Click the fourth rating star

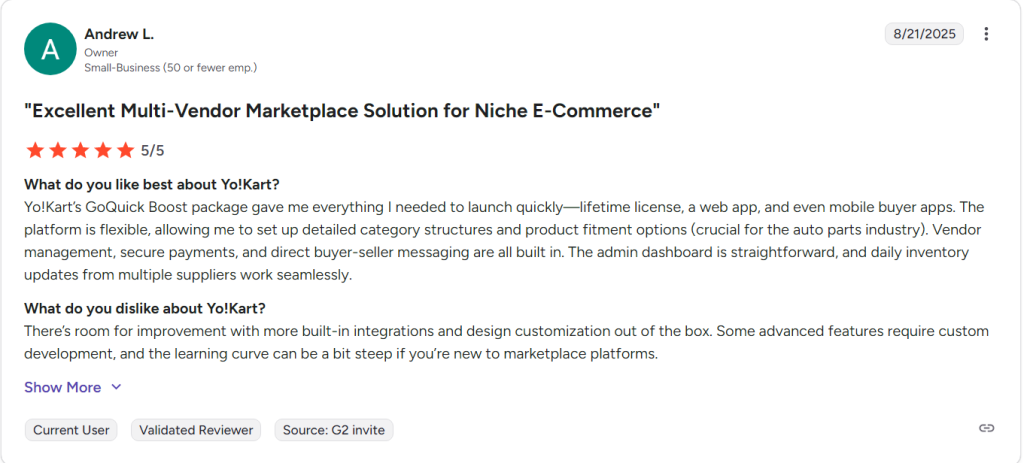click(x=102, y=150)
